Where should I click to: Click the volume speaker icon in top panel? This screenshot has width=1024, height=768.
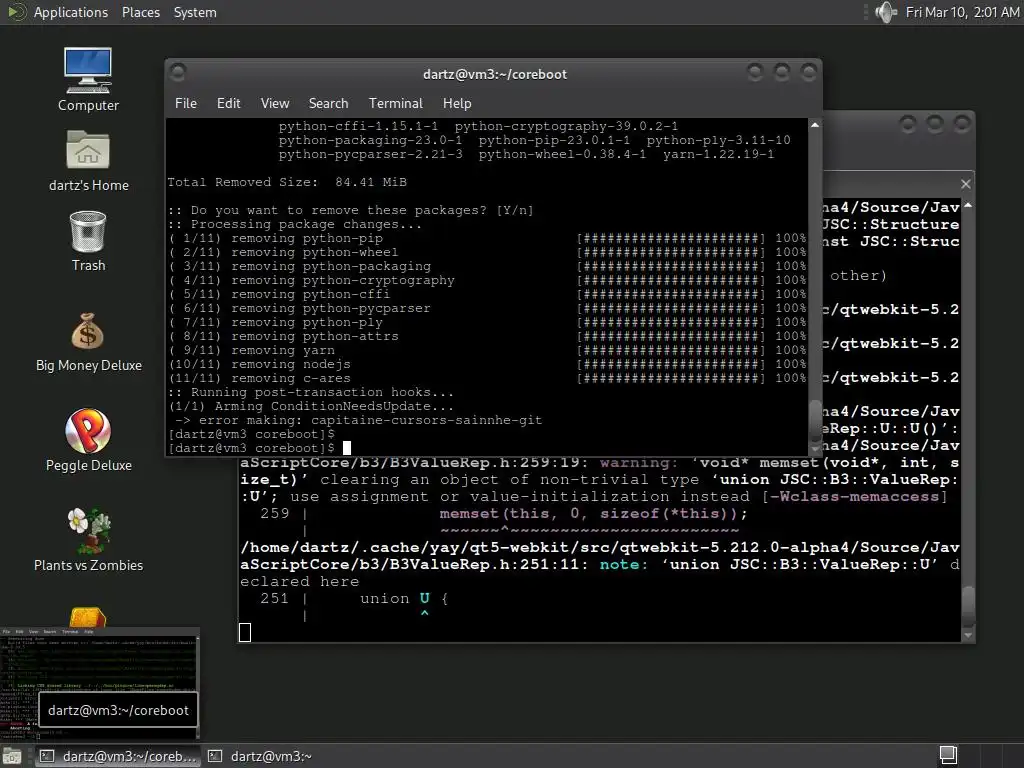pyautogui.click(x=886, y=12)
